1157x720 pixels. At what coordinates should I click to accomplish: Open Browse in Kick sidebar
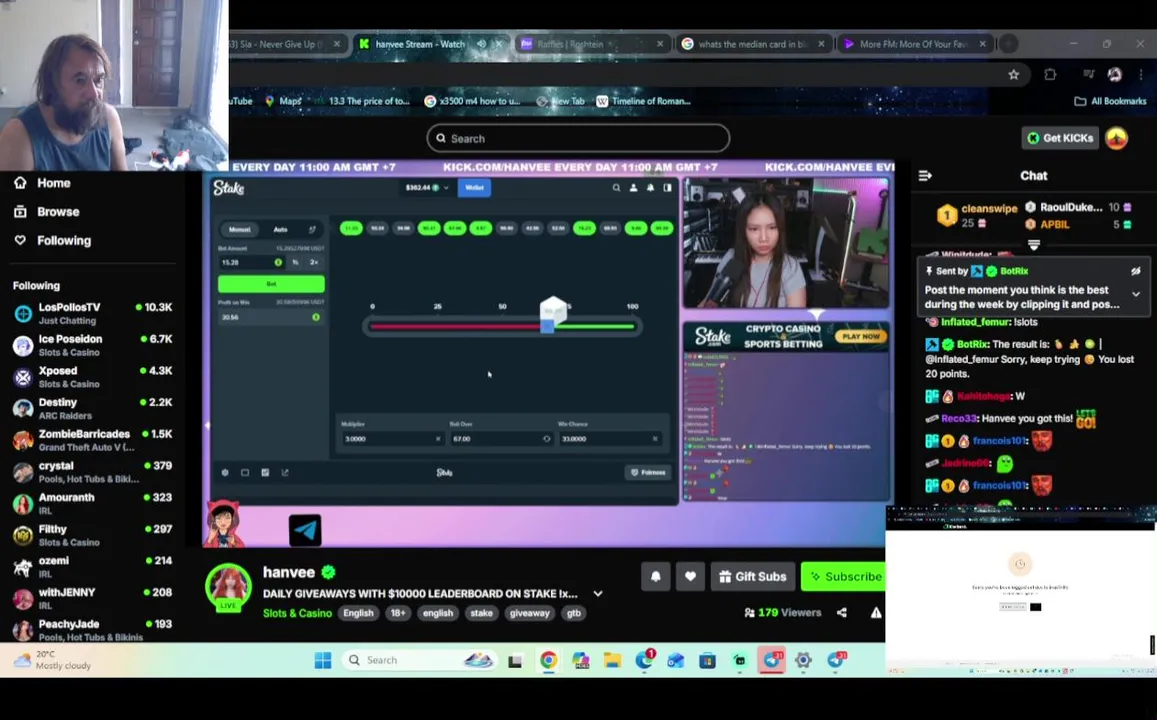click(46, 212)
